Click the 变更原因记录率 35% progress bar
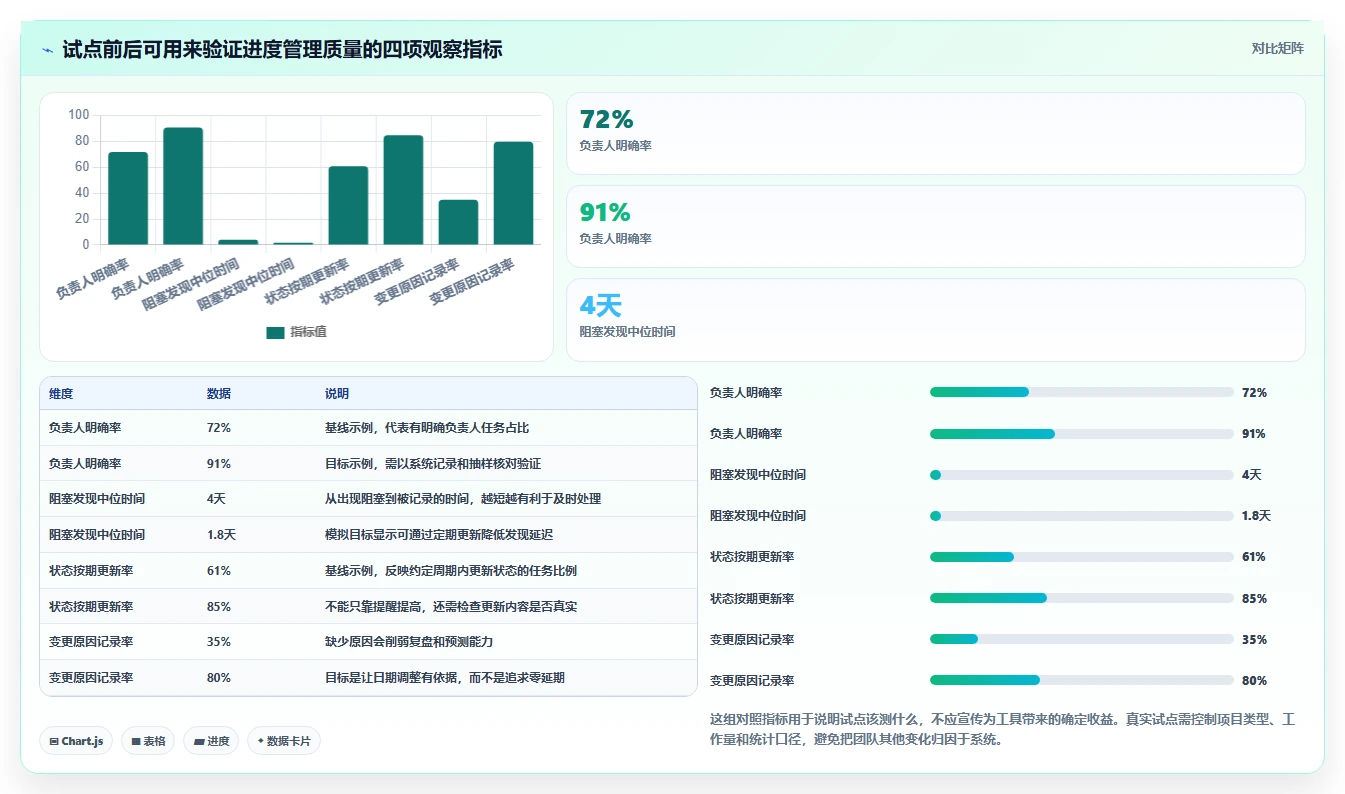This screenshot has height=794, width=1345. click(x=1081, y=639)
